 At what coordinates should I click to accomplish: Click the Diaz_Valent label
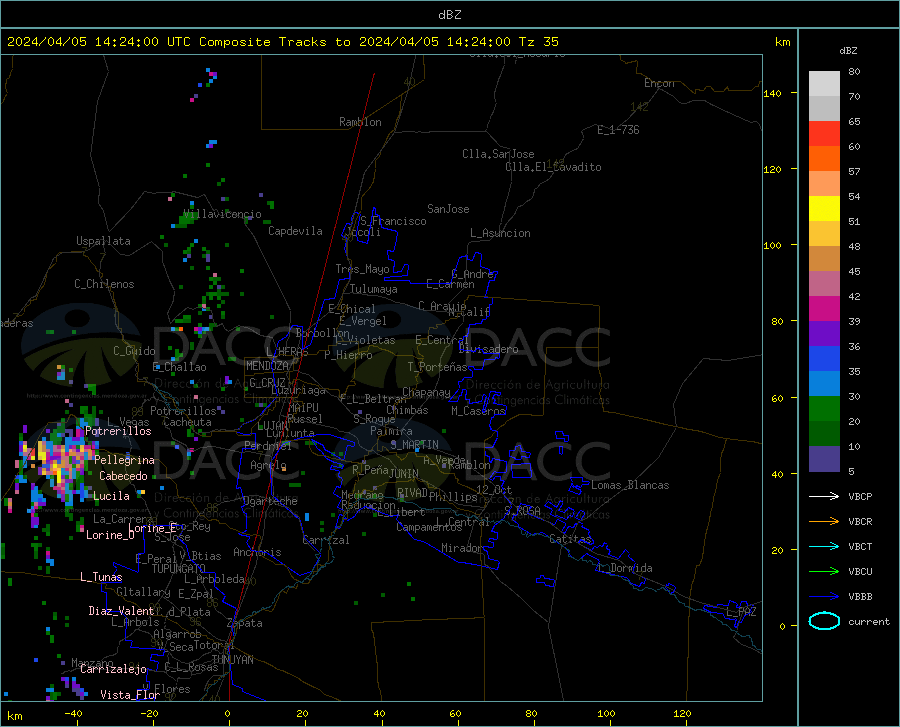pyautogui.click(x=121, y=611)
